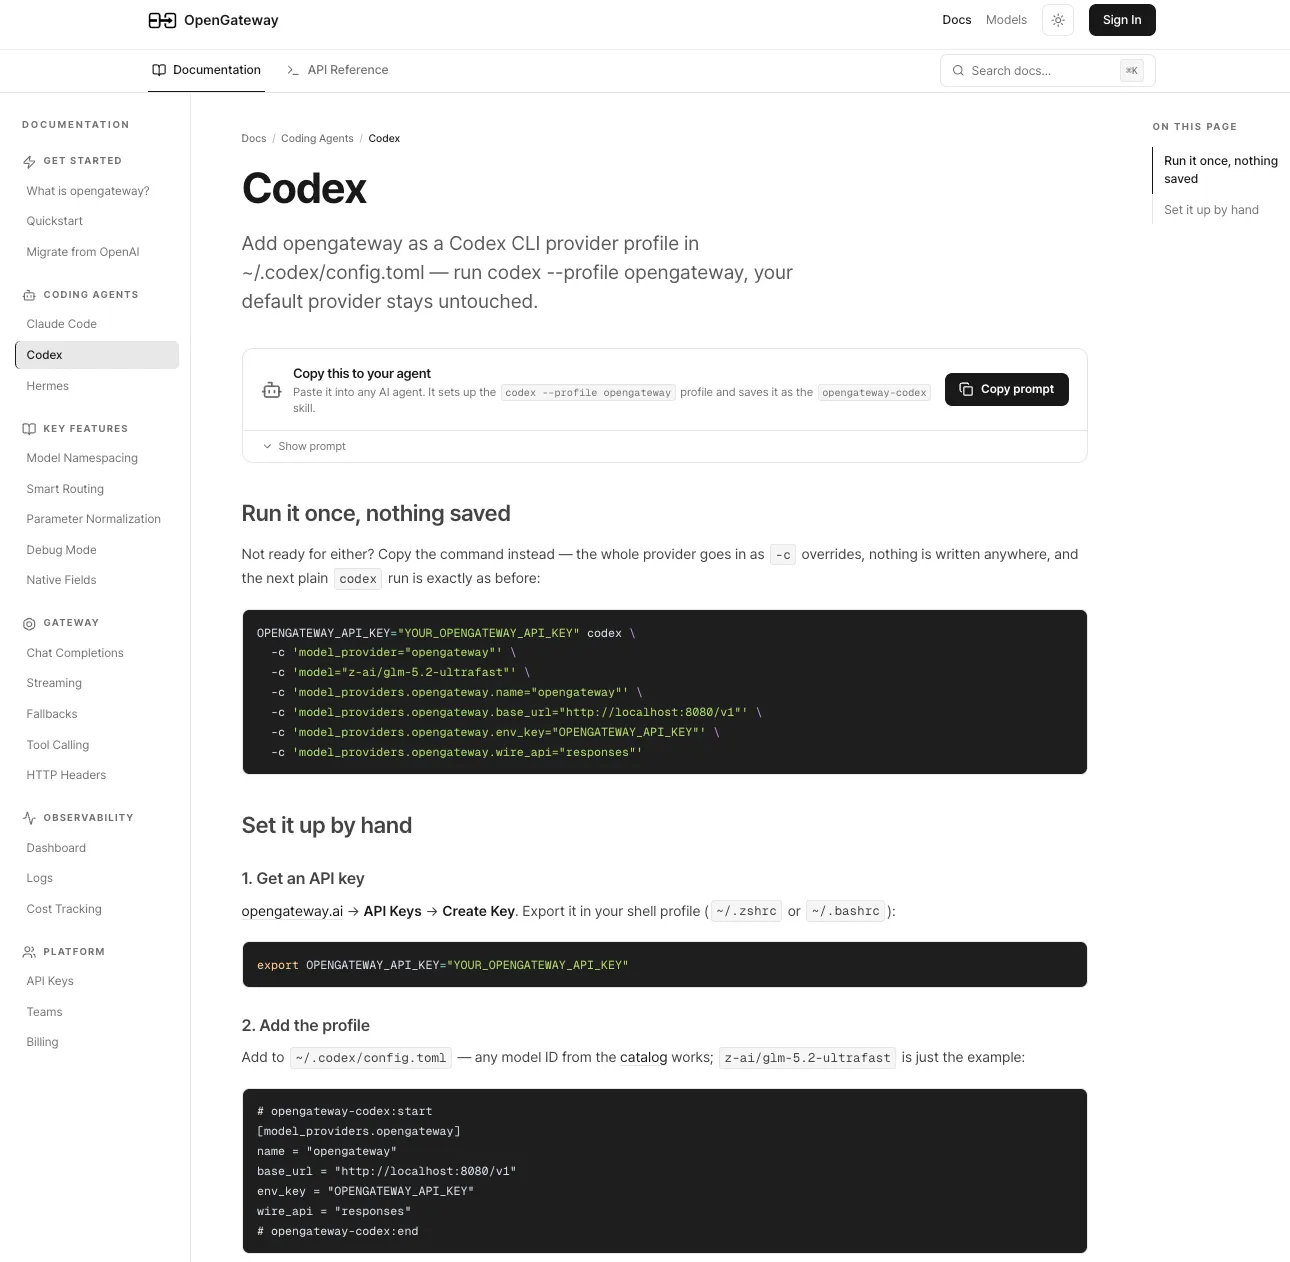
Task: Click the magnifier icon in search box
Action: [x=958, y=71]
